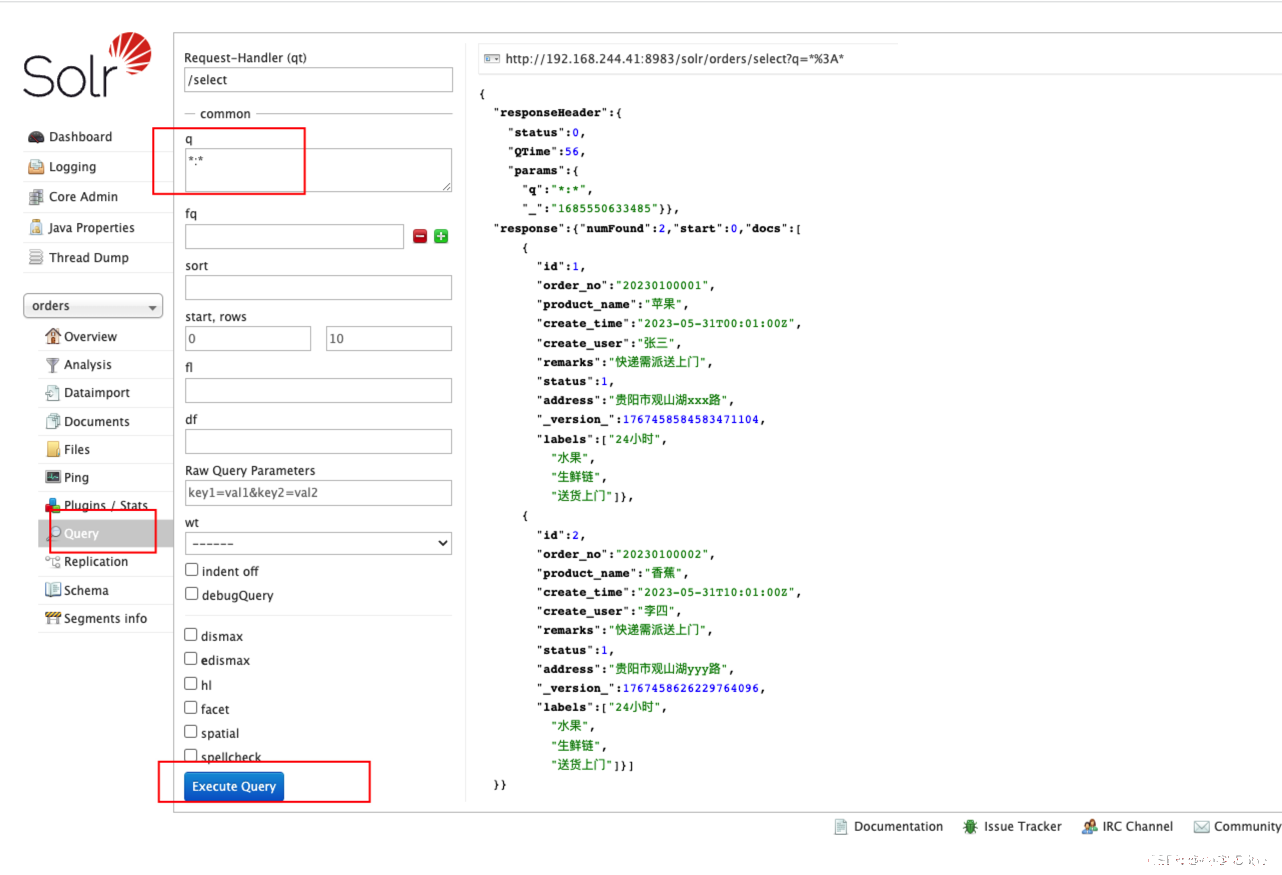Click the Plugins / Stats icon

[x=53, y=505]
